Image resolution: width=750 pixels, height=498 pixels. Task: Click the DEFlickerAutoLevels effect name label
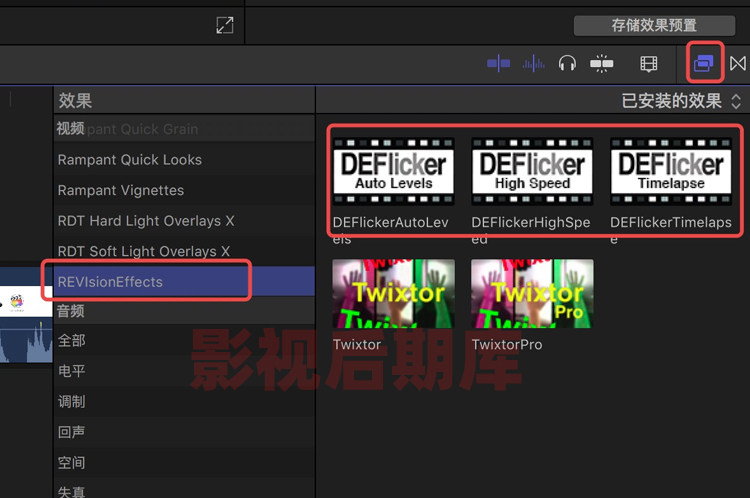(x=390, y=230)
